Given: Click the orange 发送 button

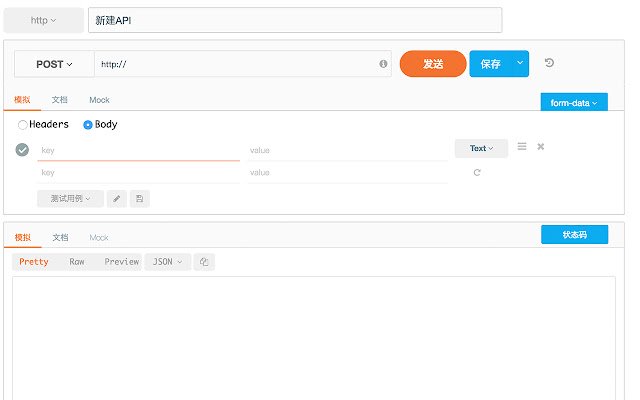Looking at the screenshot, I should point(433,64).
